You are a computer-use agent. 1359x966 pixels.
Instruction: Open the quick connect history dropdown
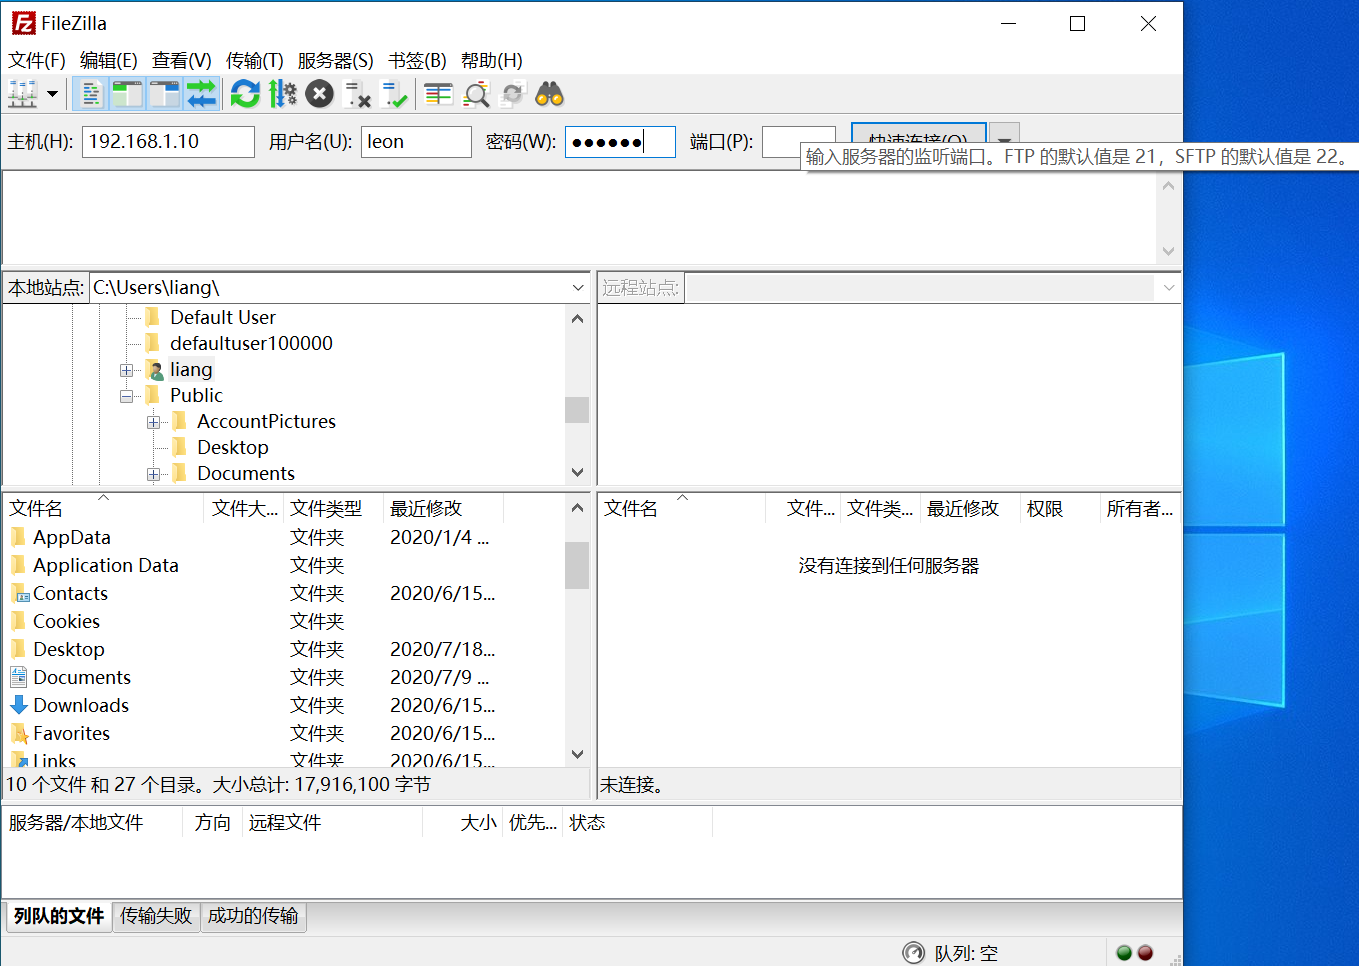[1005, 134]
